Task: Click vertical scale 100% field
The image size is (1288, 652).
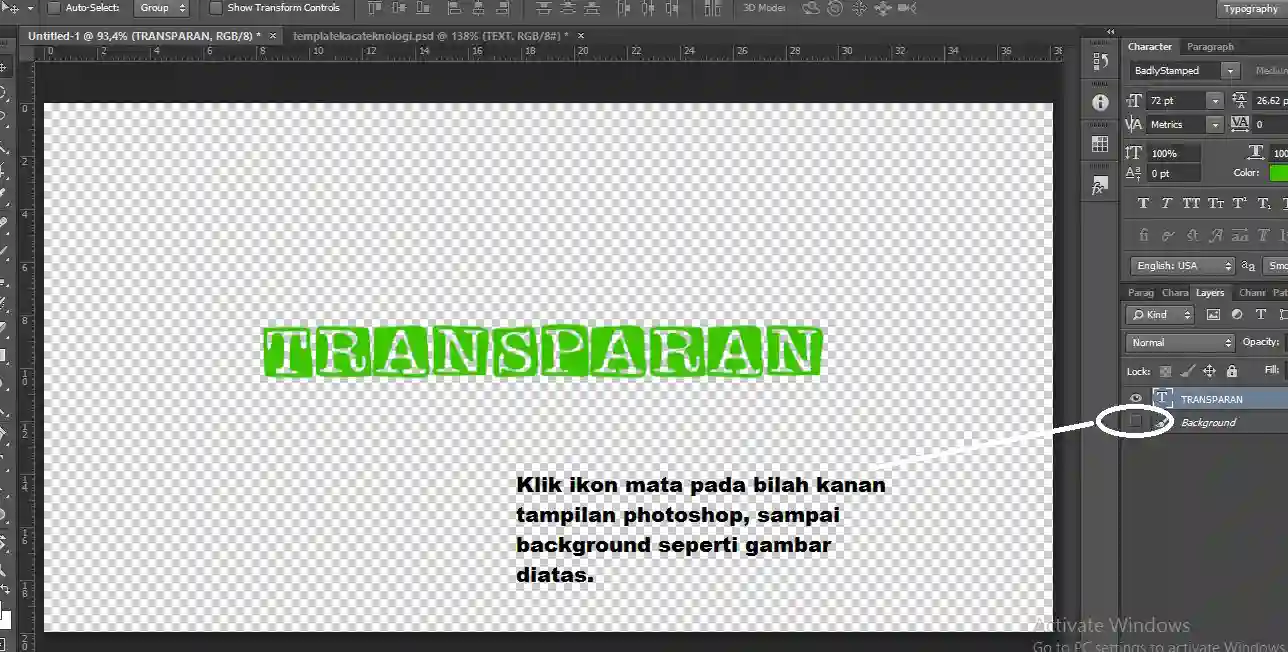Action: coord(1173,154)
